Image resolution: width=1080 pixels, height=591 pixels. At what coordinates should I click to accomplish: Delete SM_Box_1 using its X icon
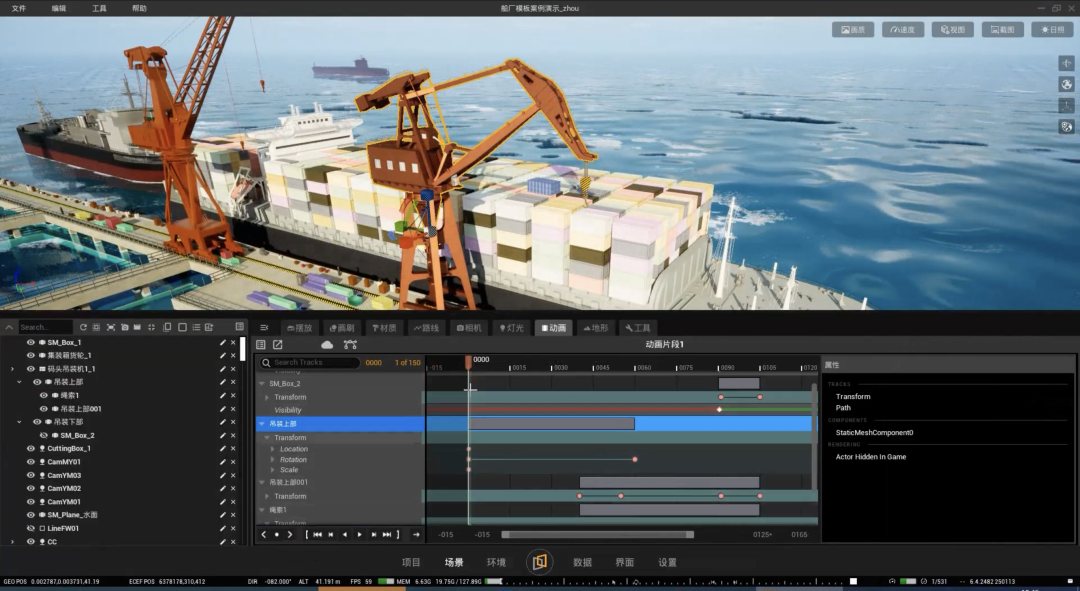click(233, 342)
